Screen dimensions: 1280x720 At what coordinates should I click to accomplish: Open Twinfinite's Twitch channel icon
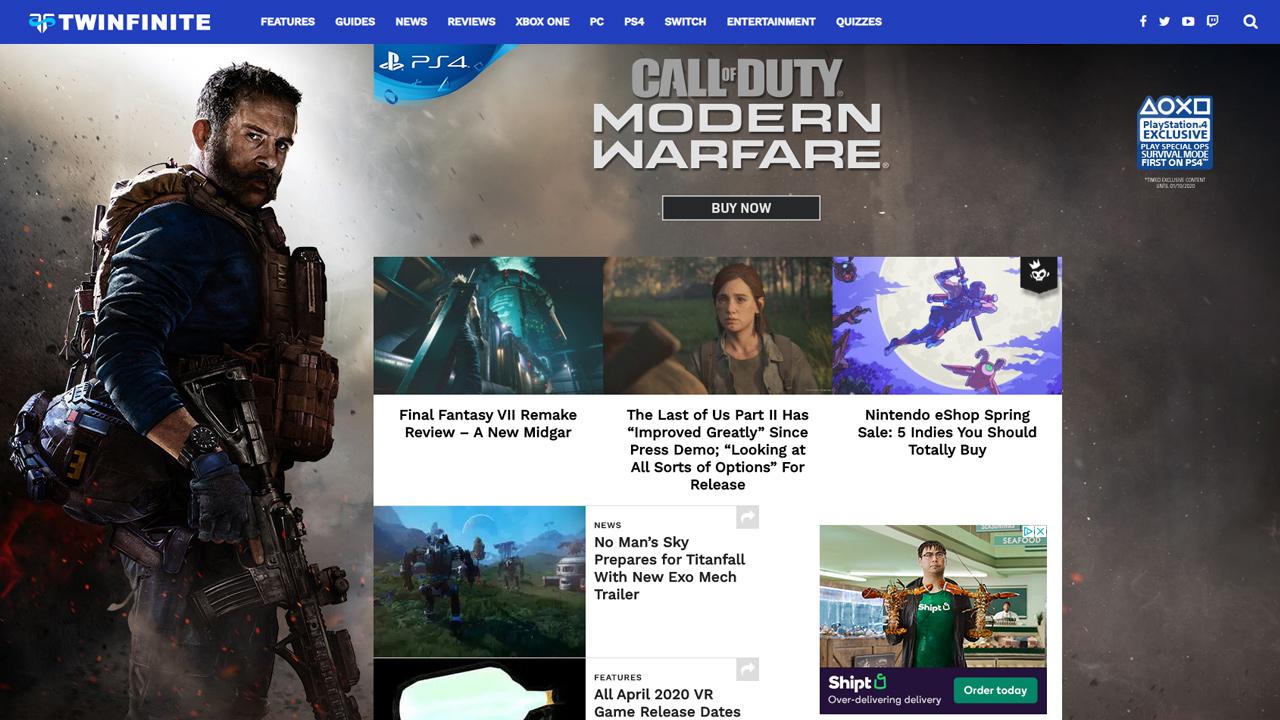1212,21
